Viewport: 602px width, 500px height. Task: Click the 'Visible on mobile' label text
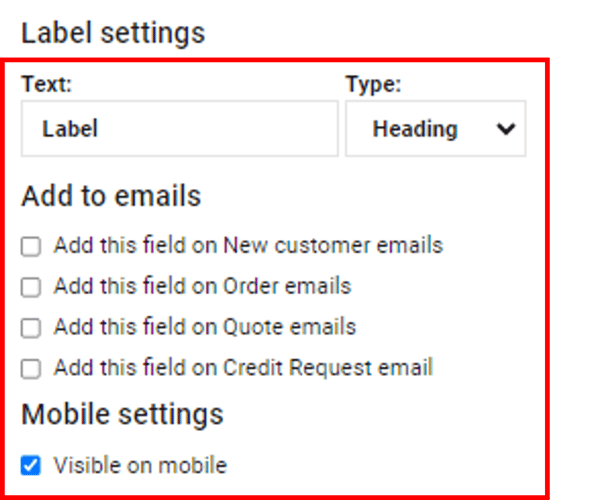[x=140, y=465]
